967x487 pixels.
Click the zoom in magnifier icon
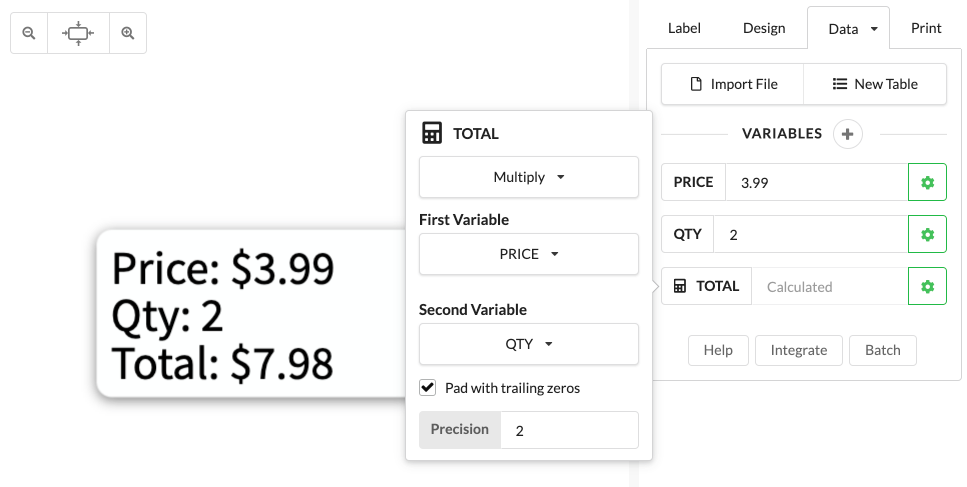coord(128,33)
